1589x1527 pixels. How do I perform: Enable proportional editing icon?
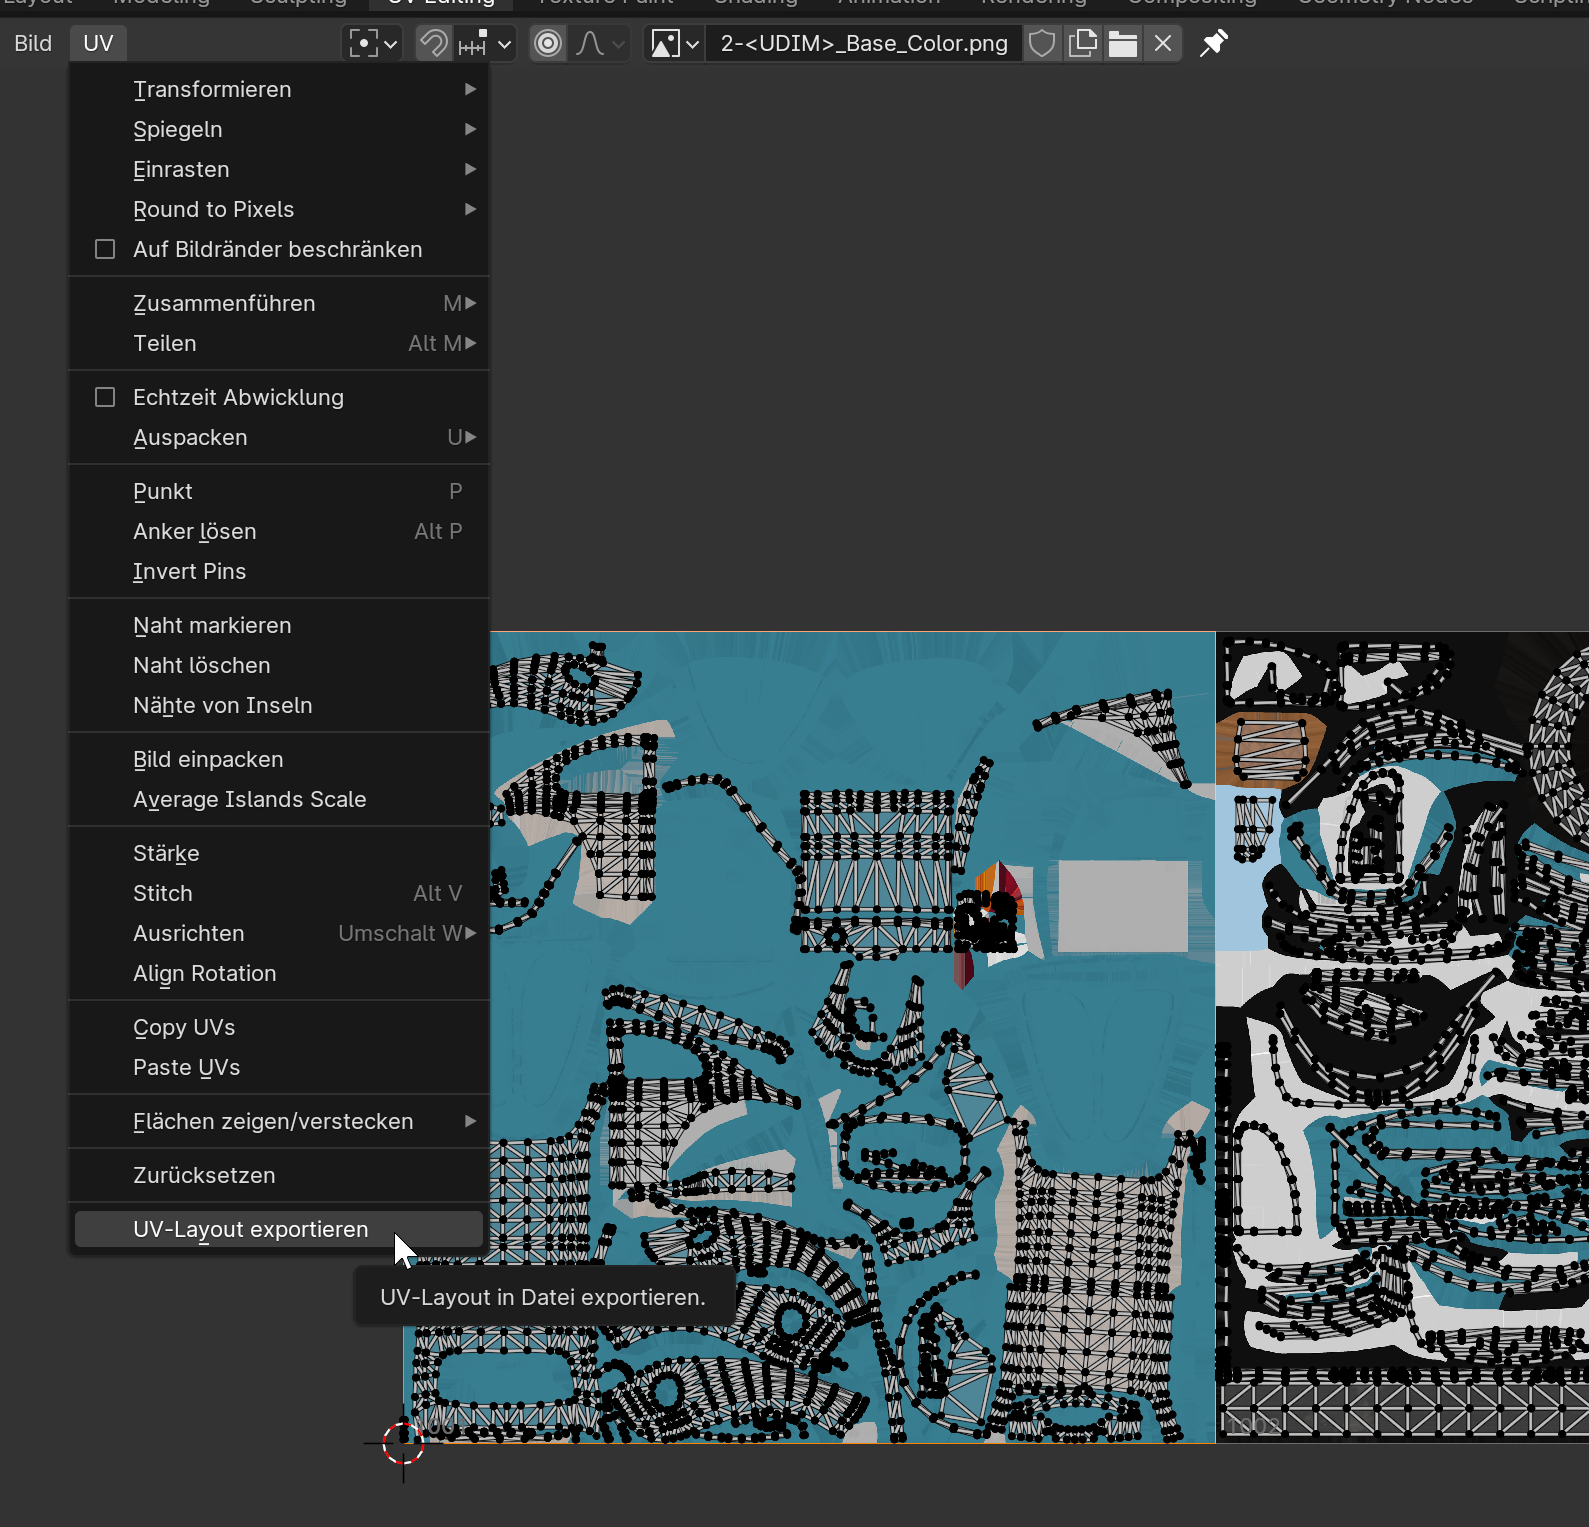point(548,44)
